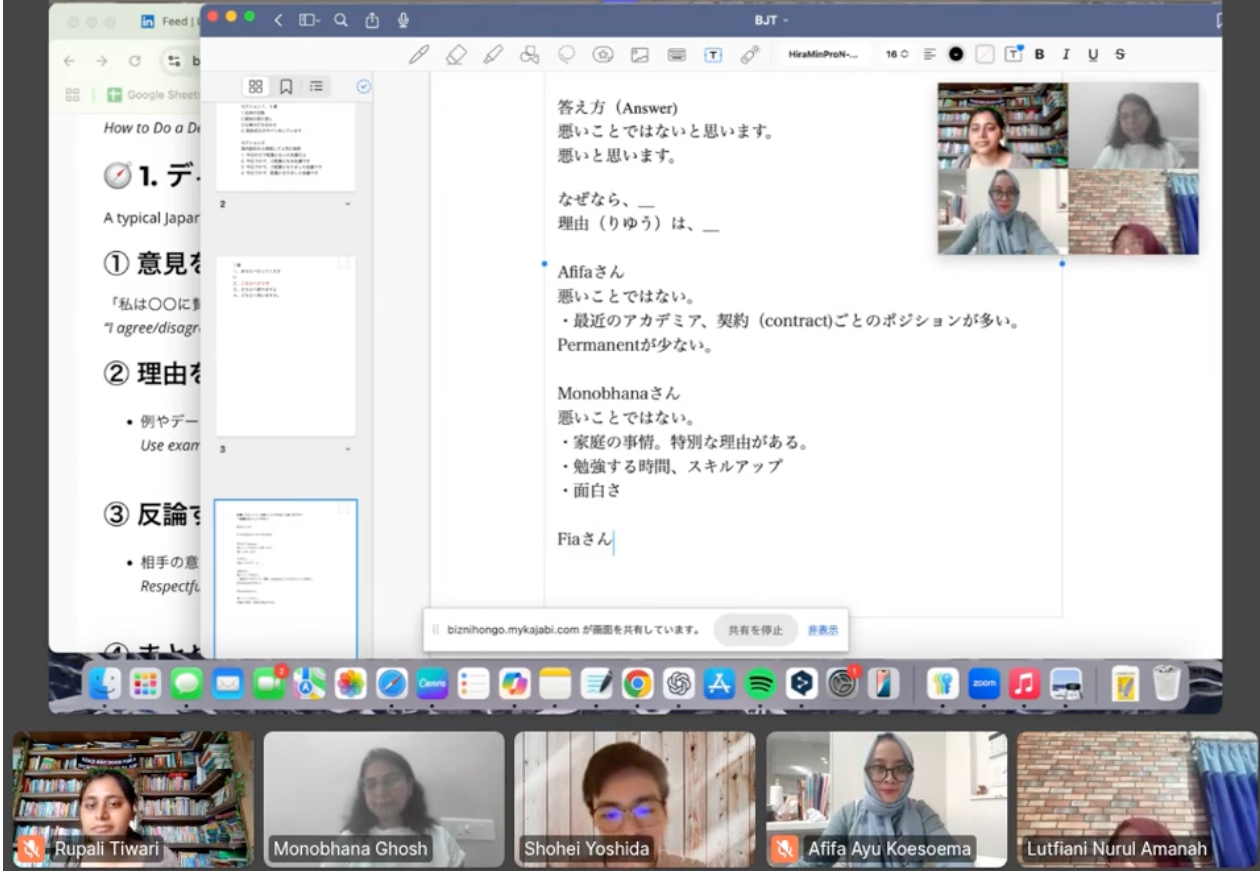Screen dimensions: 1260x871
Task: Click the black text color swatch
Action: tap(956, 55)
